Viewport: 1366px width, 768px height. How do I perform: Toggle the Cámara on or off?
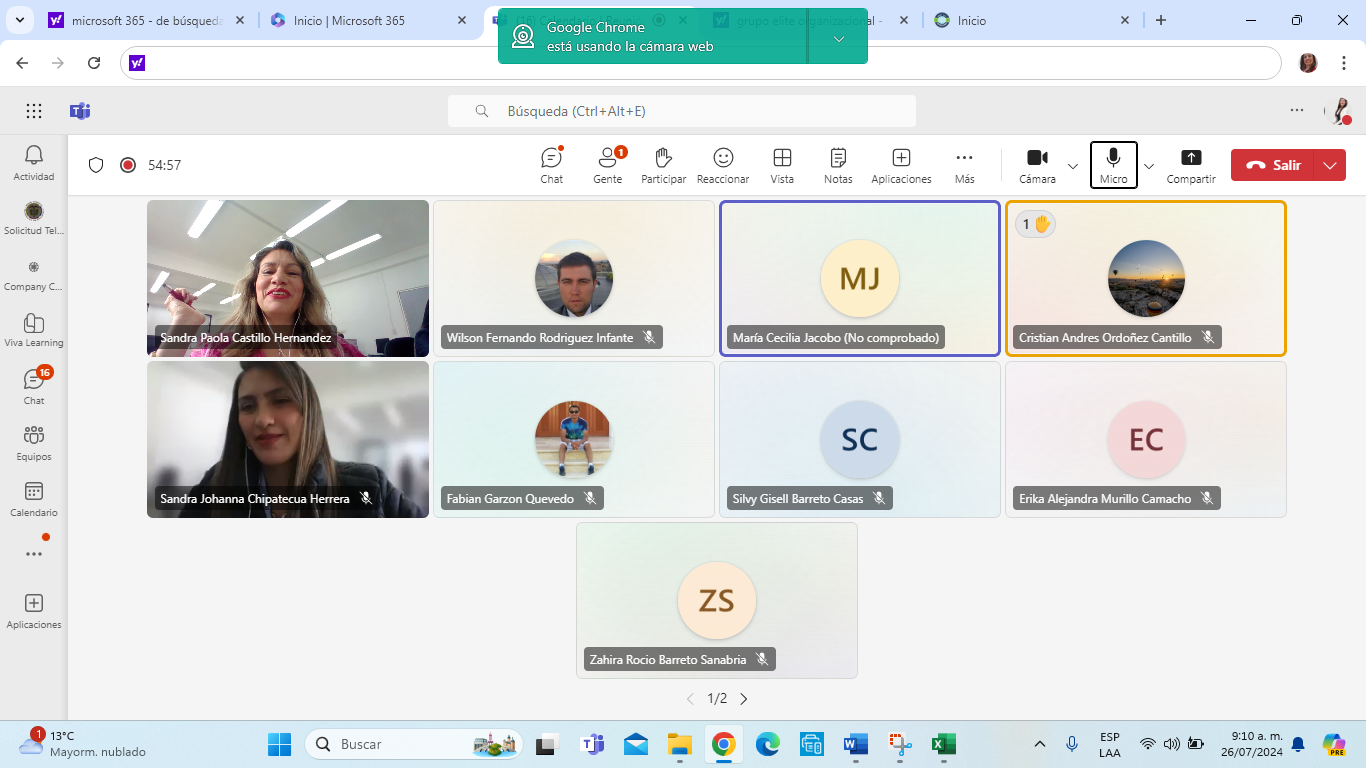click(x=1037, y=165)
